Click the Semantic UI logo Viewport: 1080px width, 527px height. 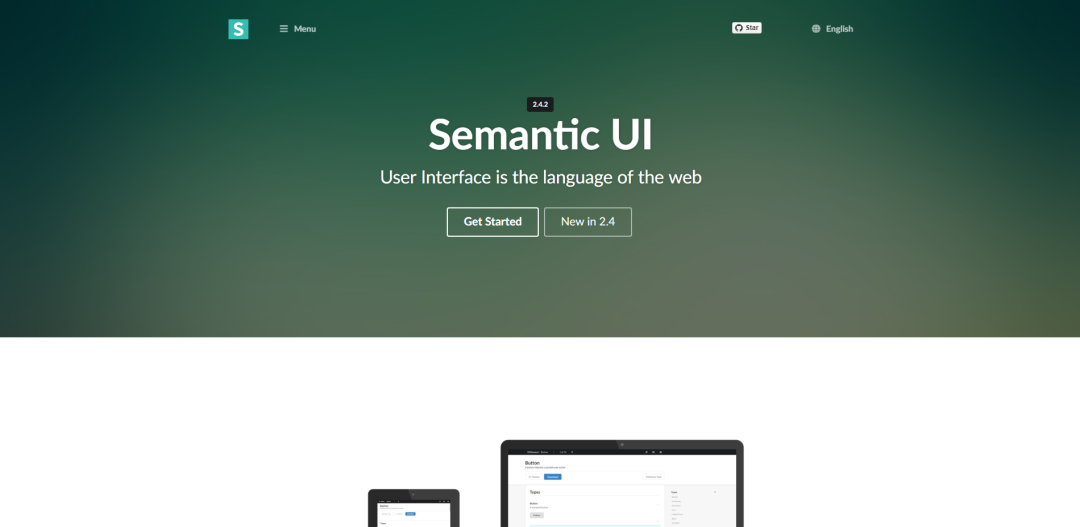click(238, 29)
